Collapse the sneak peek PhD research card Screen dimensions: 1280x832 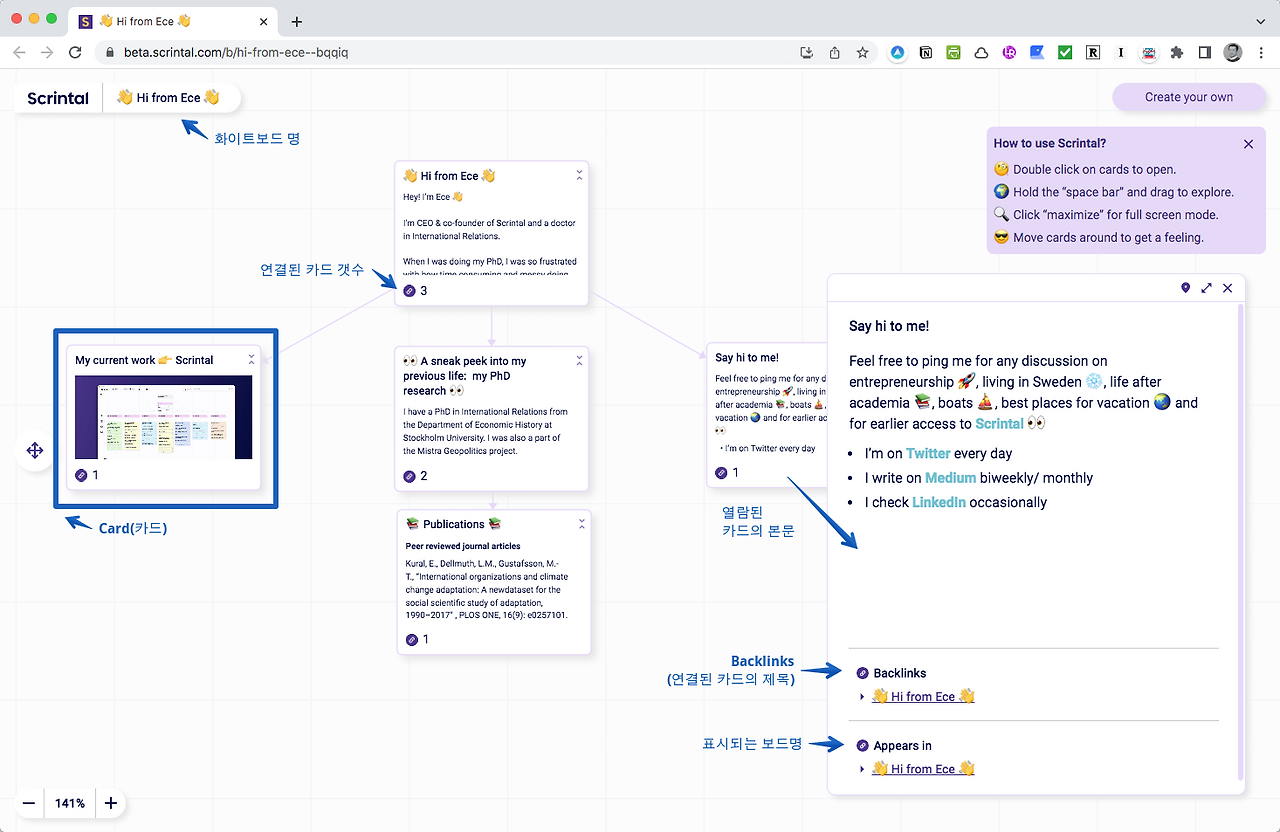pos(579,361)
